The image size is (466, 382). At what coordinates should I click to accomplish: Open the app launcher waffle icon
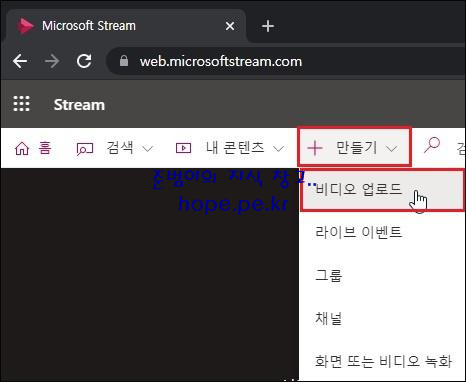click(21, 104)
